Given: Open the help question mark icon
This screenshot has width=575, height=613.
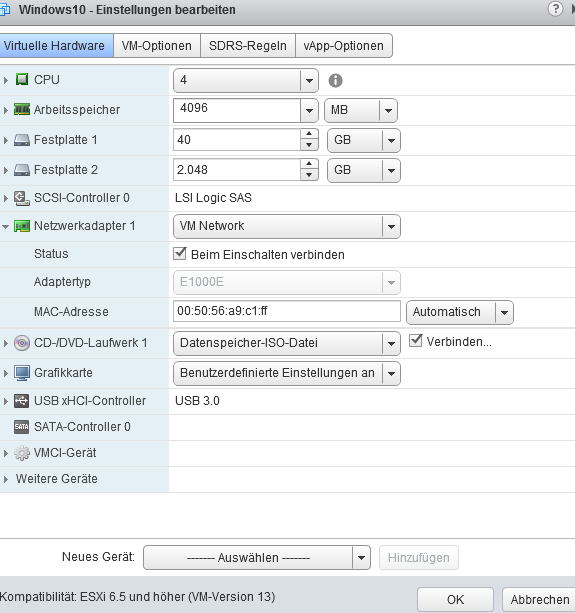Looking at the screenshot, I should point(555,9).
